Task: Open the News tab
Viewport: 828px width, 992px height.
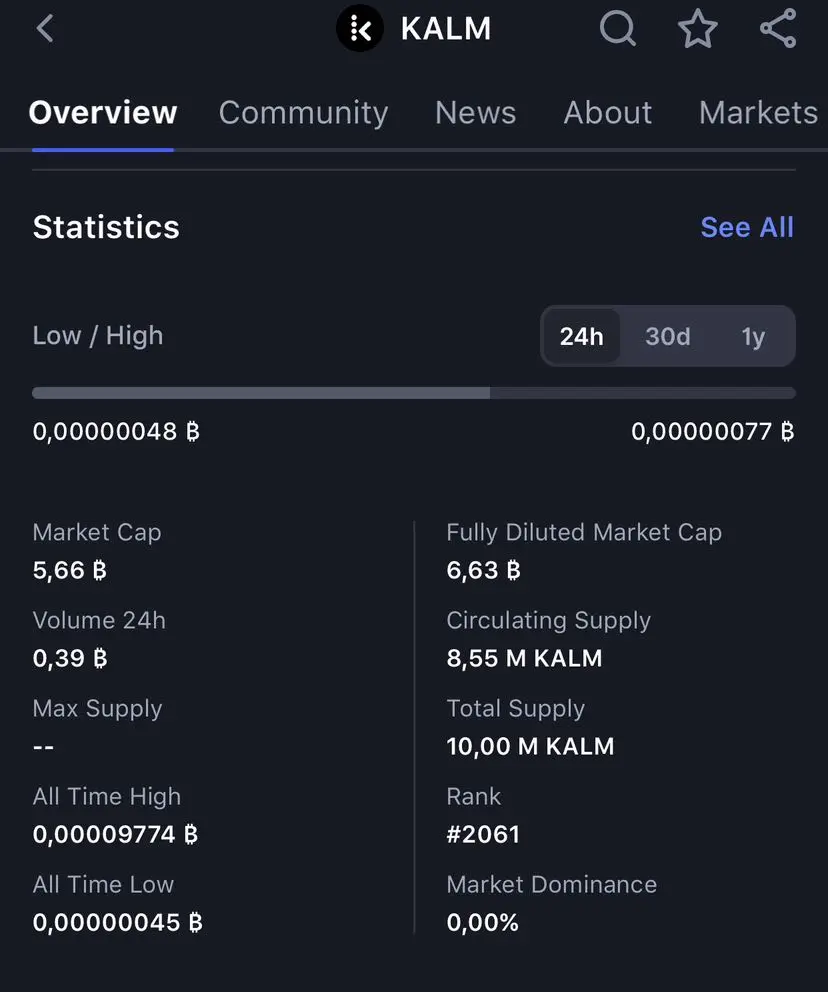Action: (475, 113)
